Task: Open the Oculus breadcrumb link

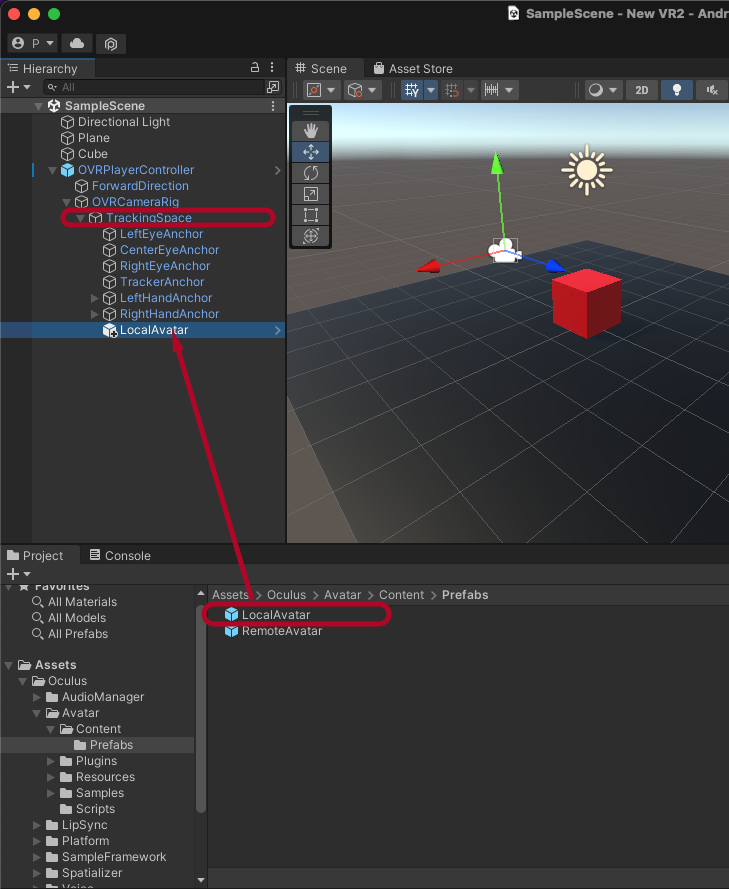Action: click(286, 595)
